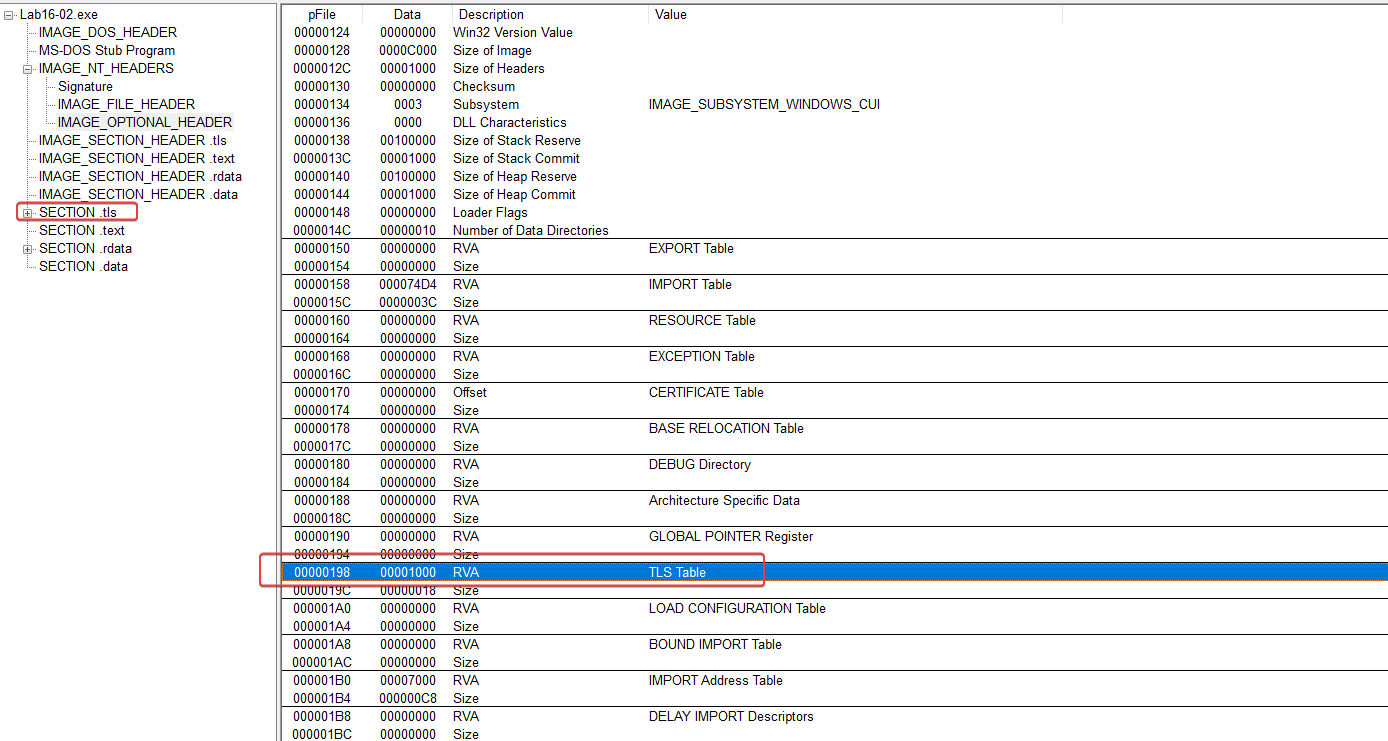The width and height of the screenshot is (1388, 741).
Task: Select IMAGE_DOS_HEADER in the tree
Action: click(108, 33)
